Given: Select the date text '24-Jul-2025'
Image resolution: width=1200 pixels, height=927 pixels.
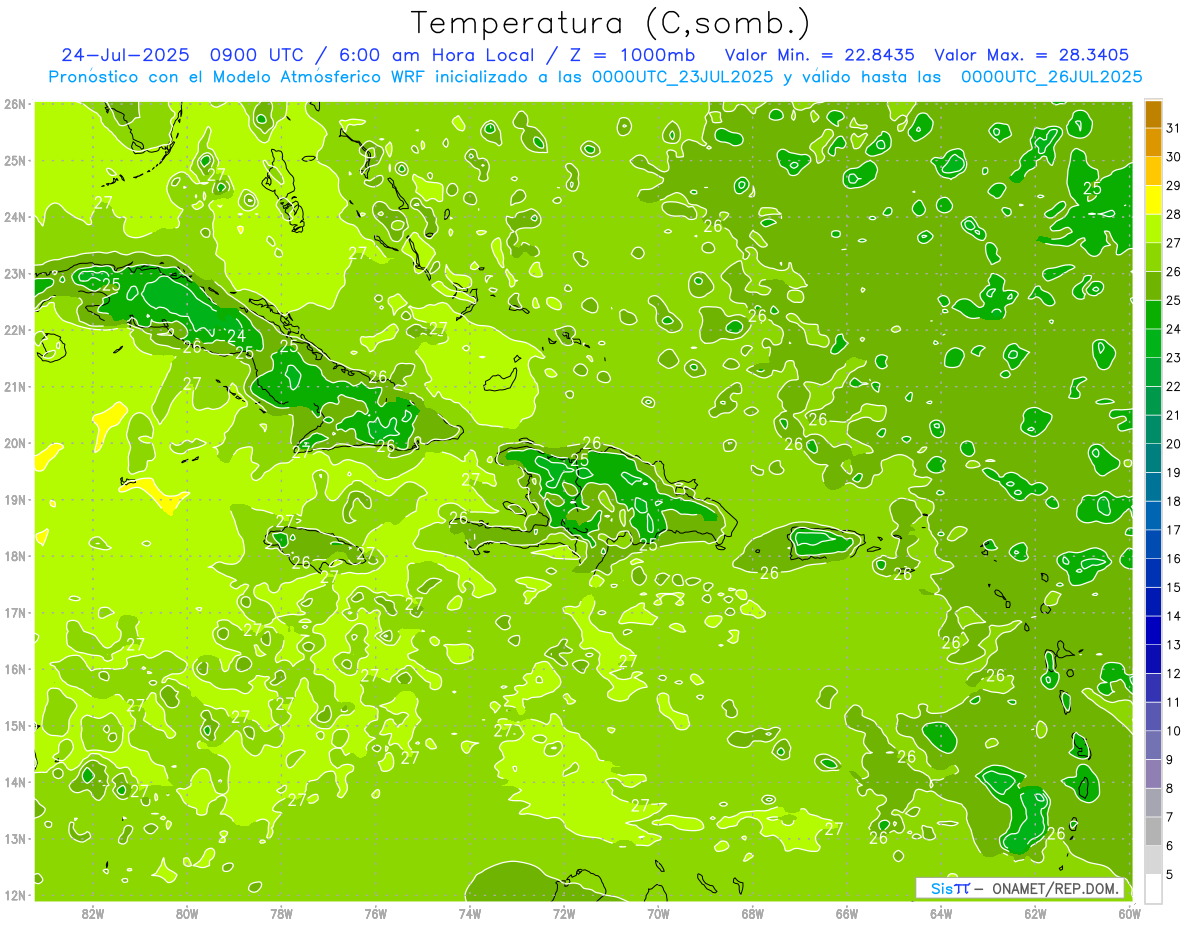Looking at the screenshot, I should [x=127, y=55].
